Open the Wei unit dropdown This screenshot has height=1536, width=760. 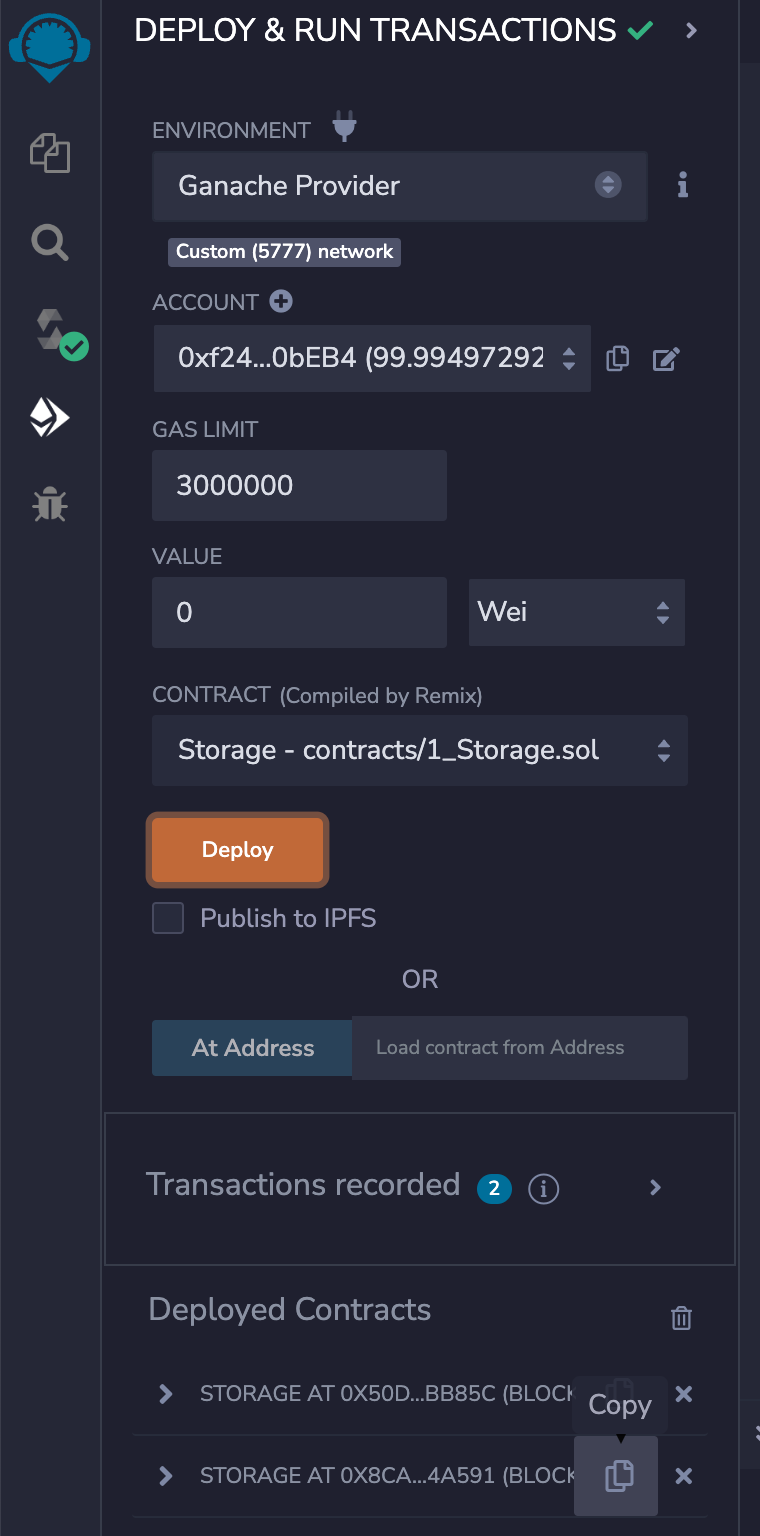(x=576, y=612)
